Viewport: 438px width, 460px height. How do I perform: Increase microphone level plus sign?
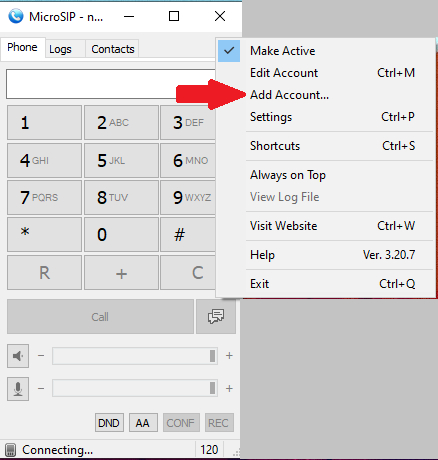click(229, 389)
